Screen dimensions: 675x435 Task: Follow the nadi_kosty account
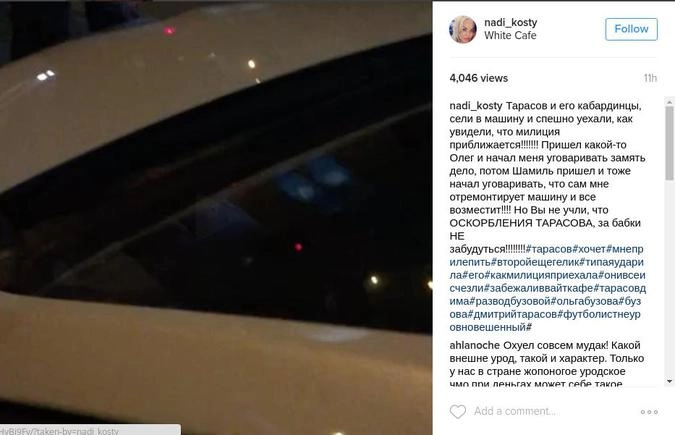[631, 29]
